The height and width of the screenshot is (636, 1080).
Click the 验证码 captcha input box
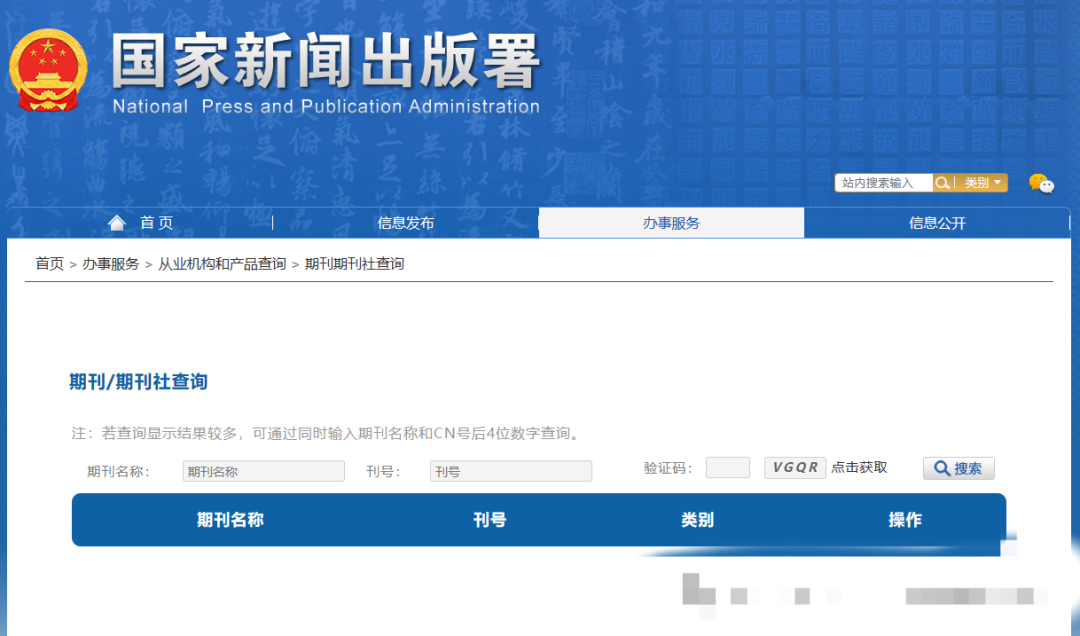(728, 468)
